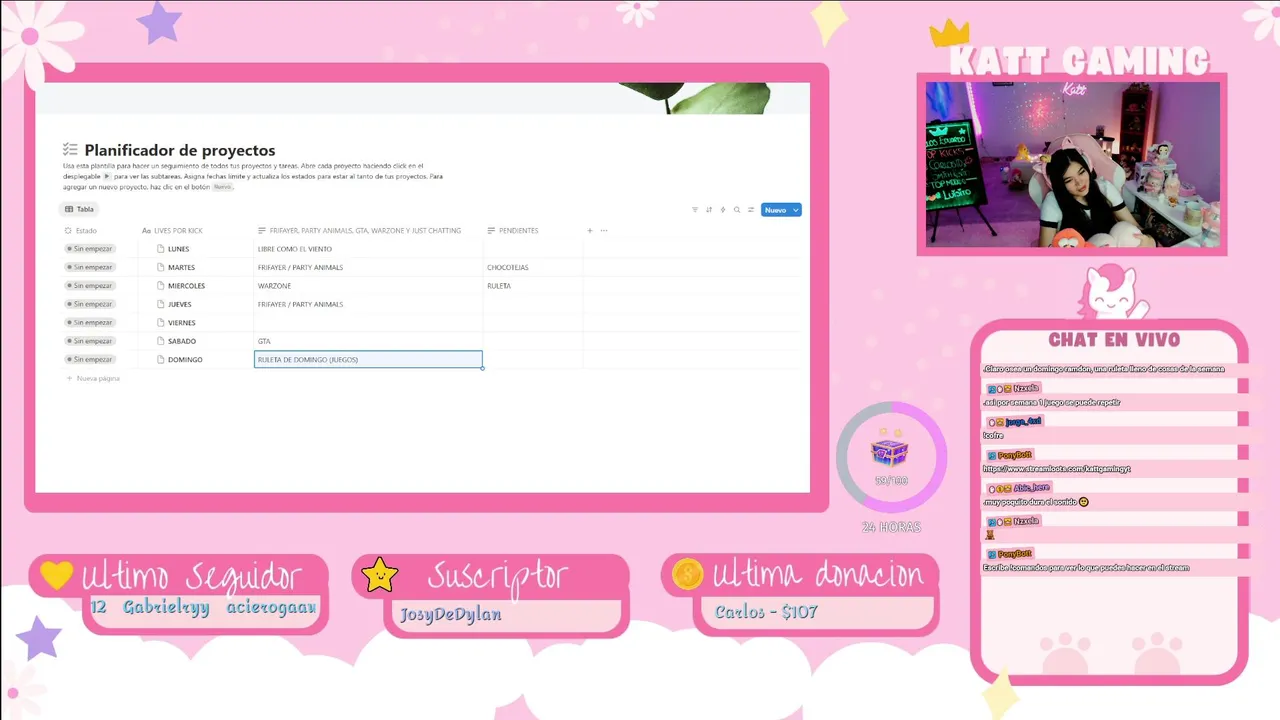The height and width of the screenshot is (720, 1280).
Task: Select the LIBRE COMO EL VIENTO cell
Action: [x=369, y=249]
